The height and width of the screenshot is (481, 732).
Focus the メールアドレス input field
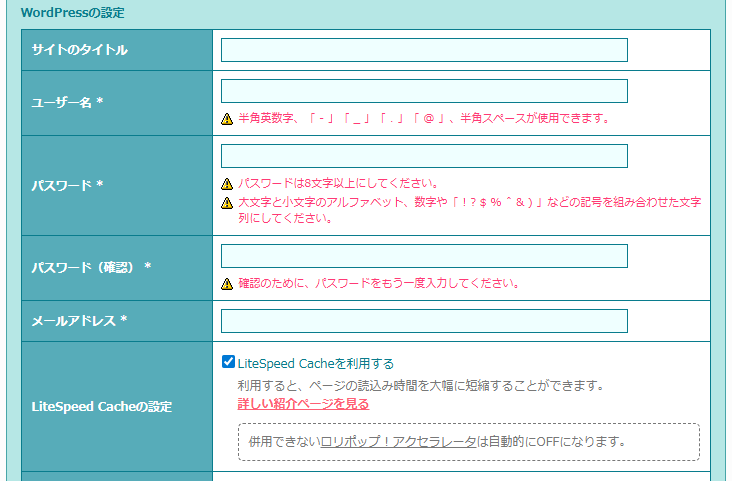[x=424, y=321]
